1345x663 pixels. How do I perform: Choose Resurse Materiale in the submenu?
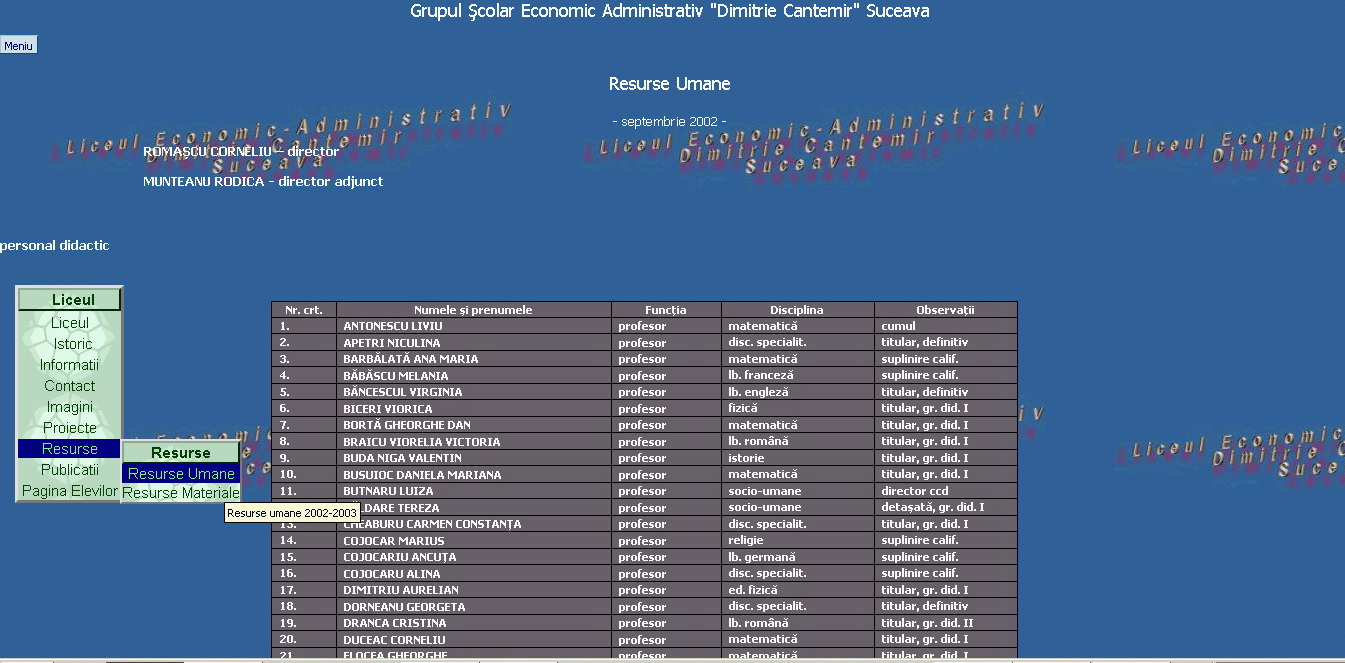point(181,493)
